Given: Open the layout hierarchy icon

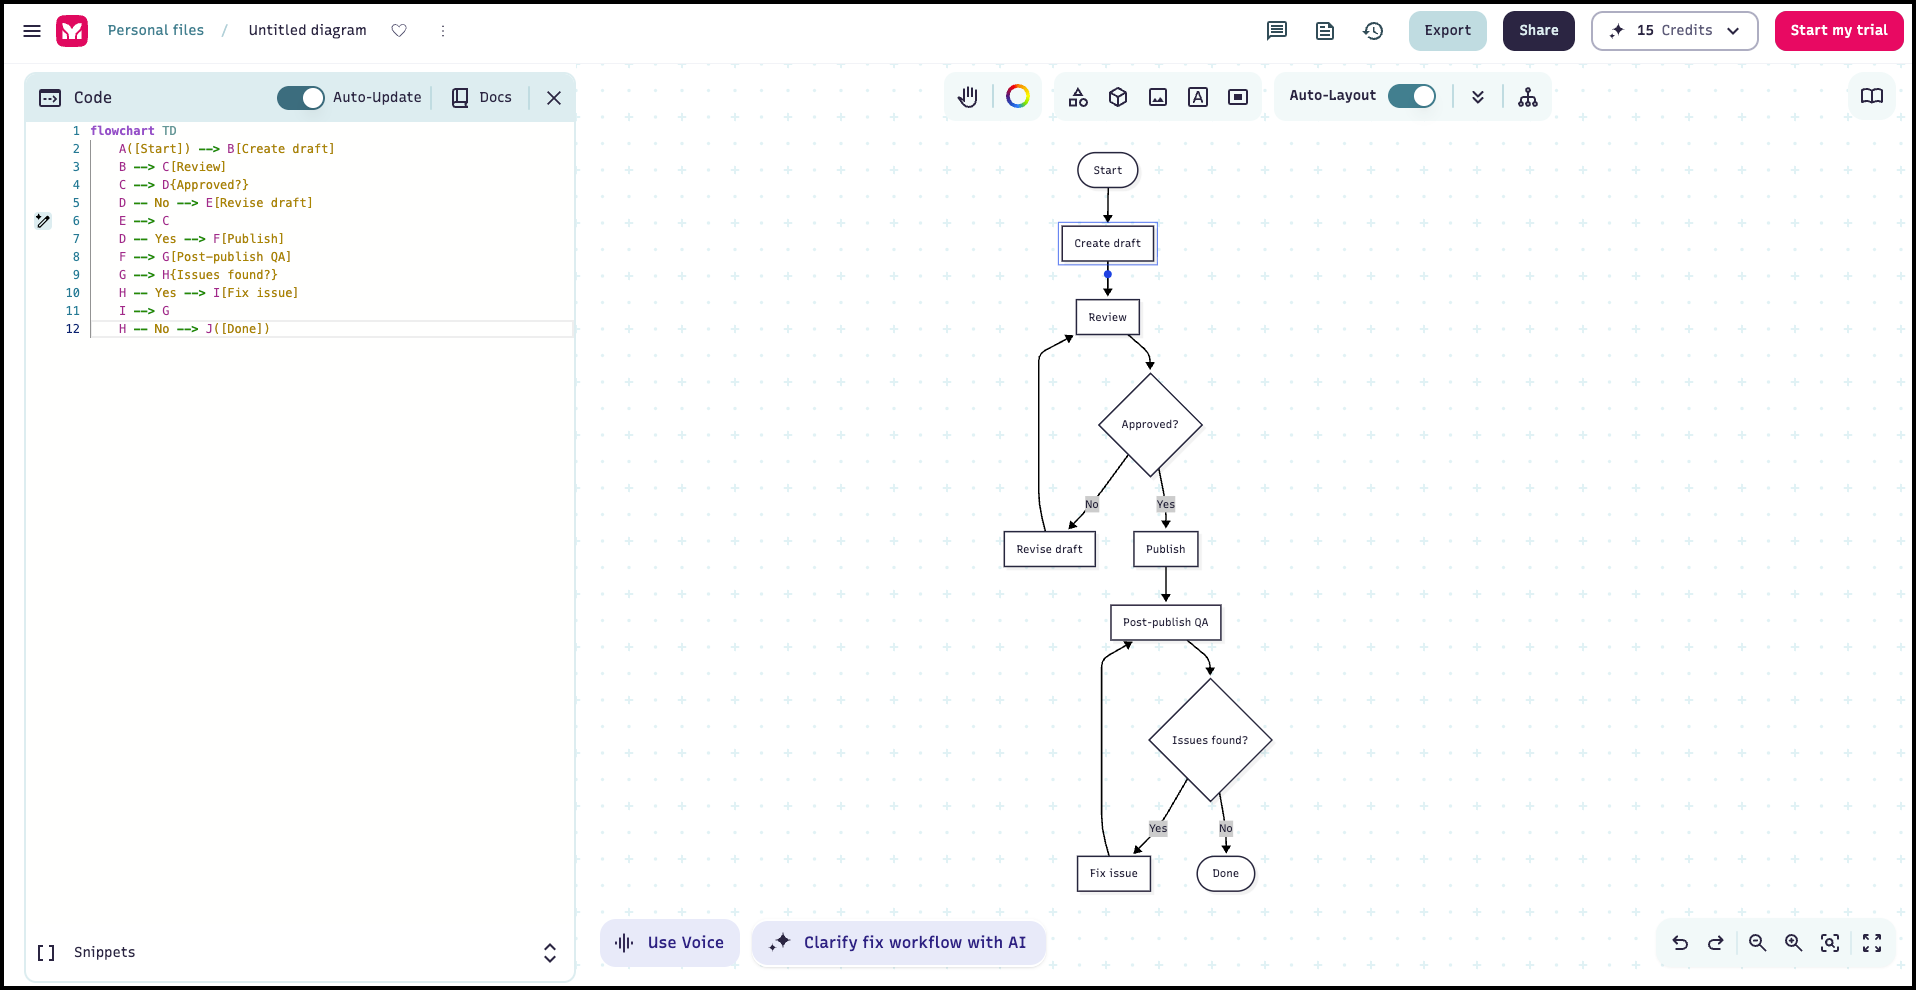Looking at the screenshot, I should click(x=1528, y=97).
